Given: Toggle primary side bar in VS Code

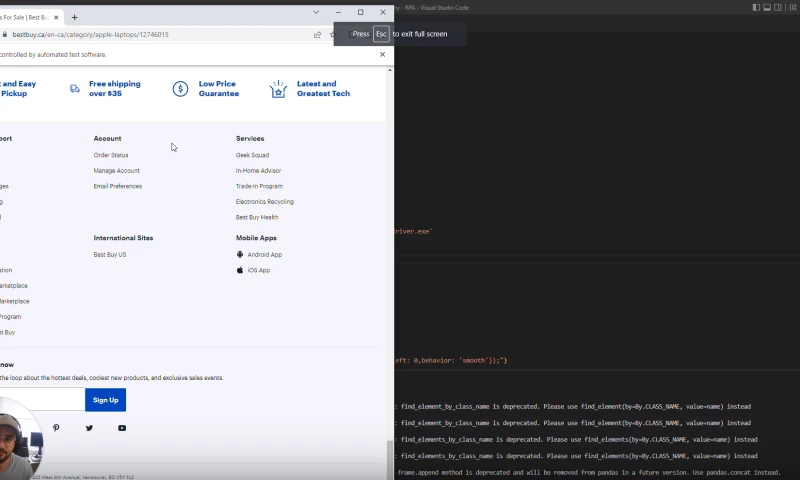Looking at the screenshot, I should tap(756, 7).
